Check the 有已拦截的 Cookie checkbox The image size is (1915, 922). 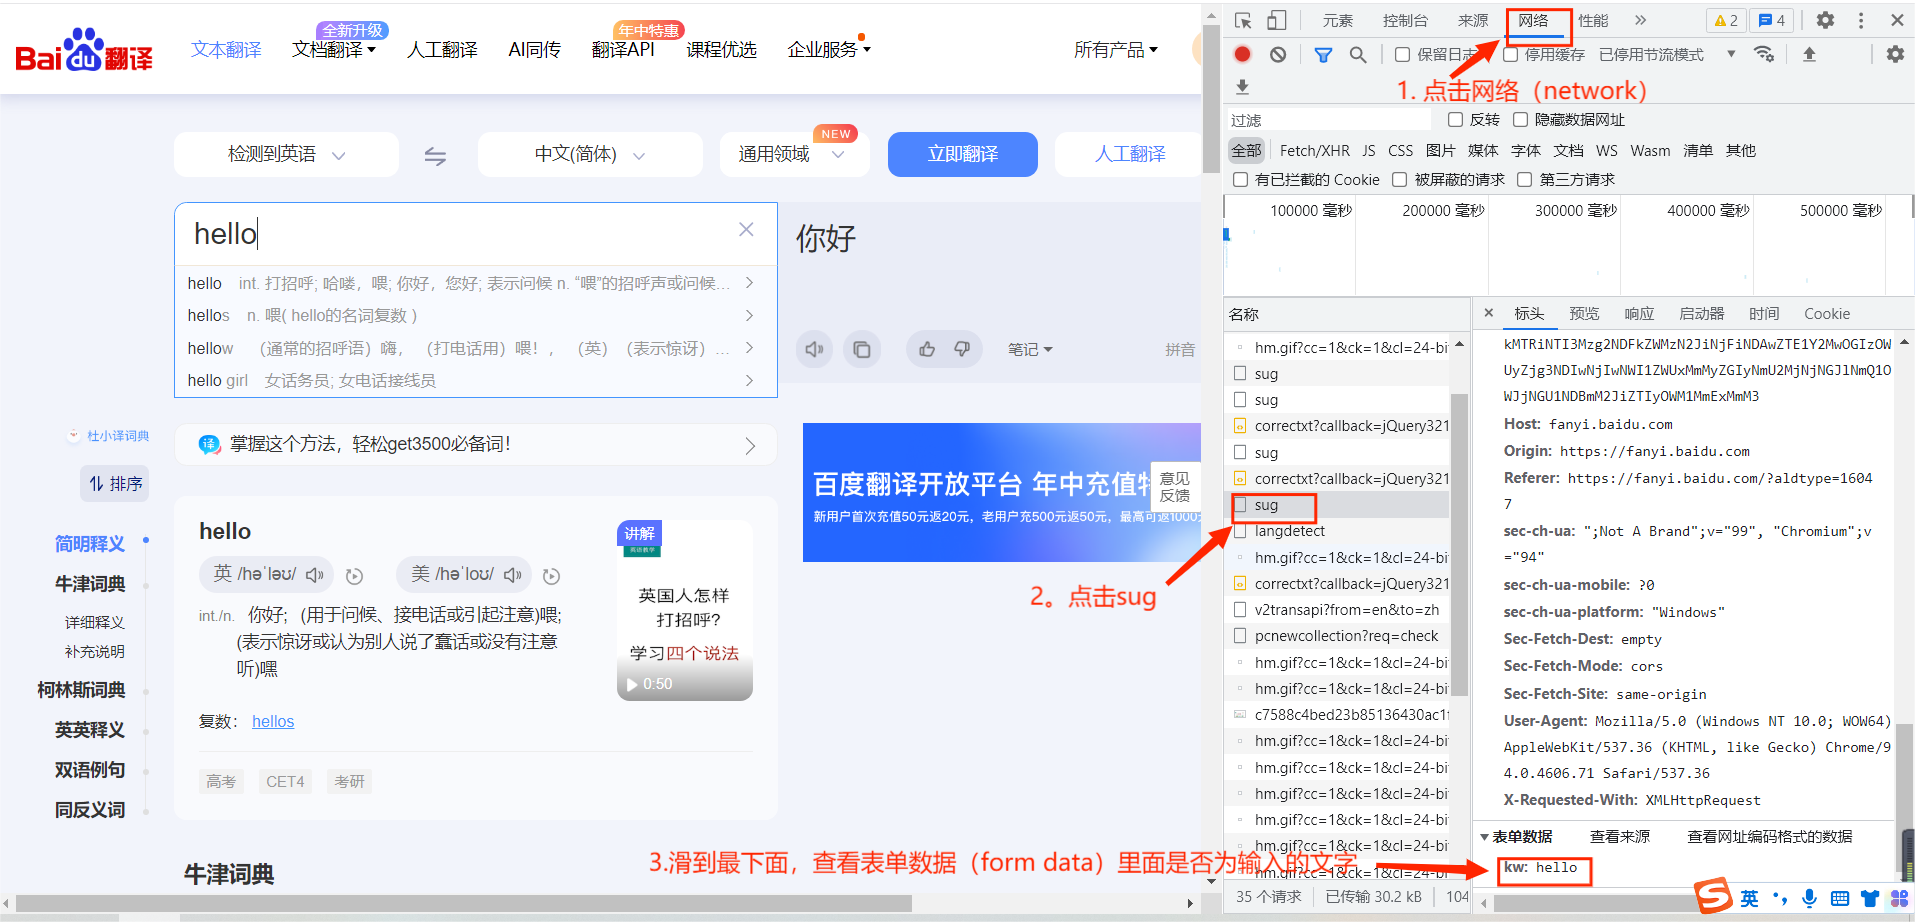click(1241, 180)
